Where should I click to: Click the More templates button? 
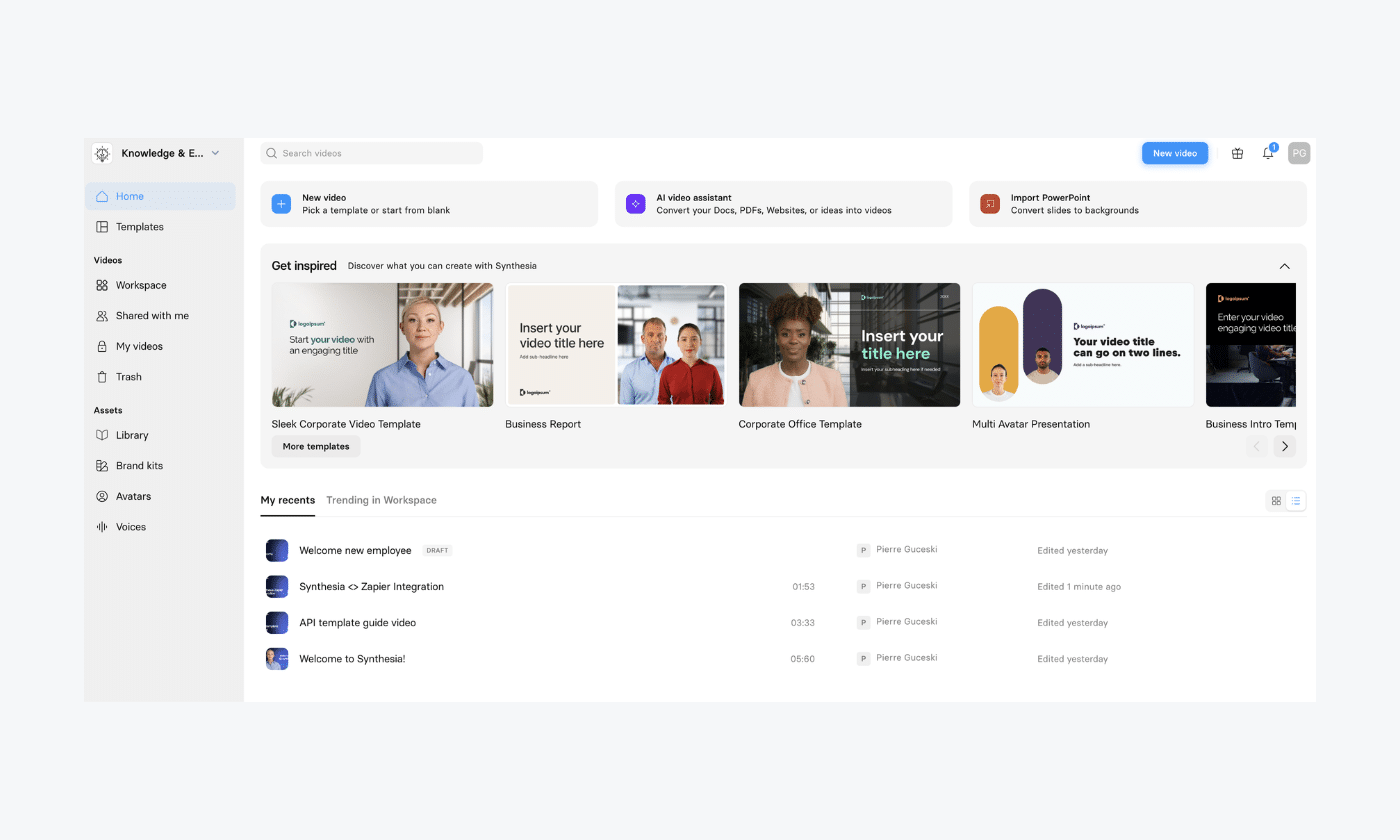pyautogui.click(x=316, y=446)
